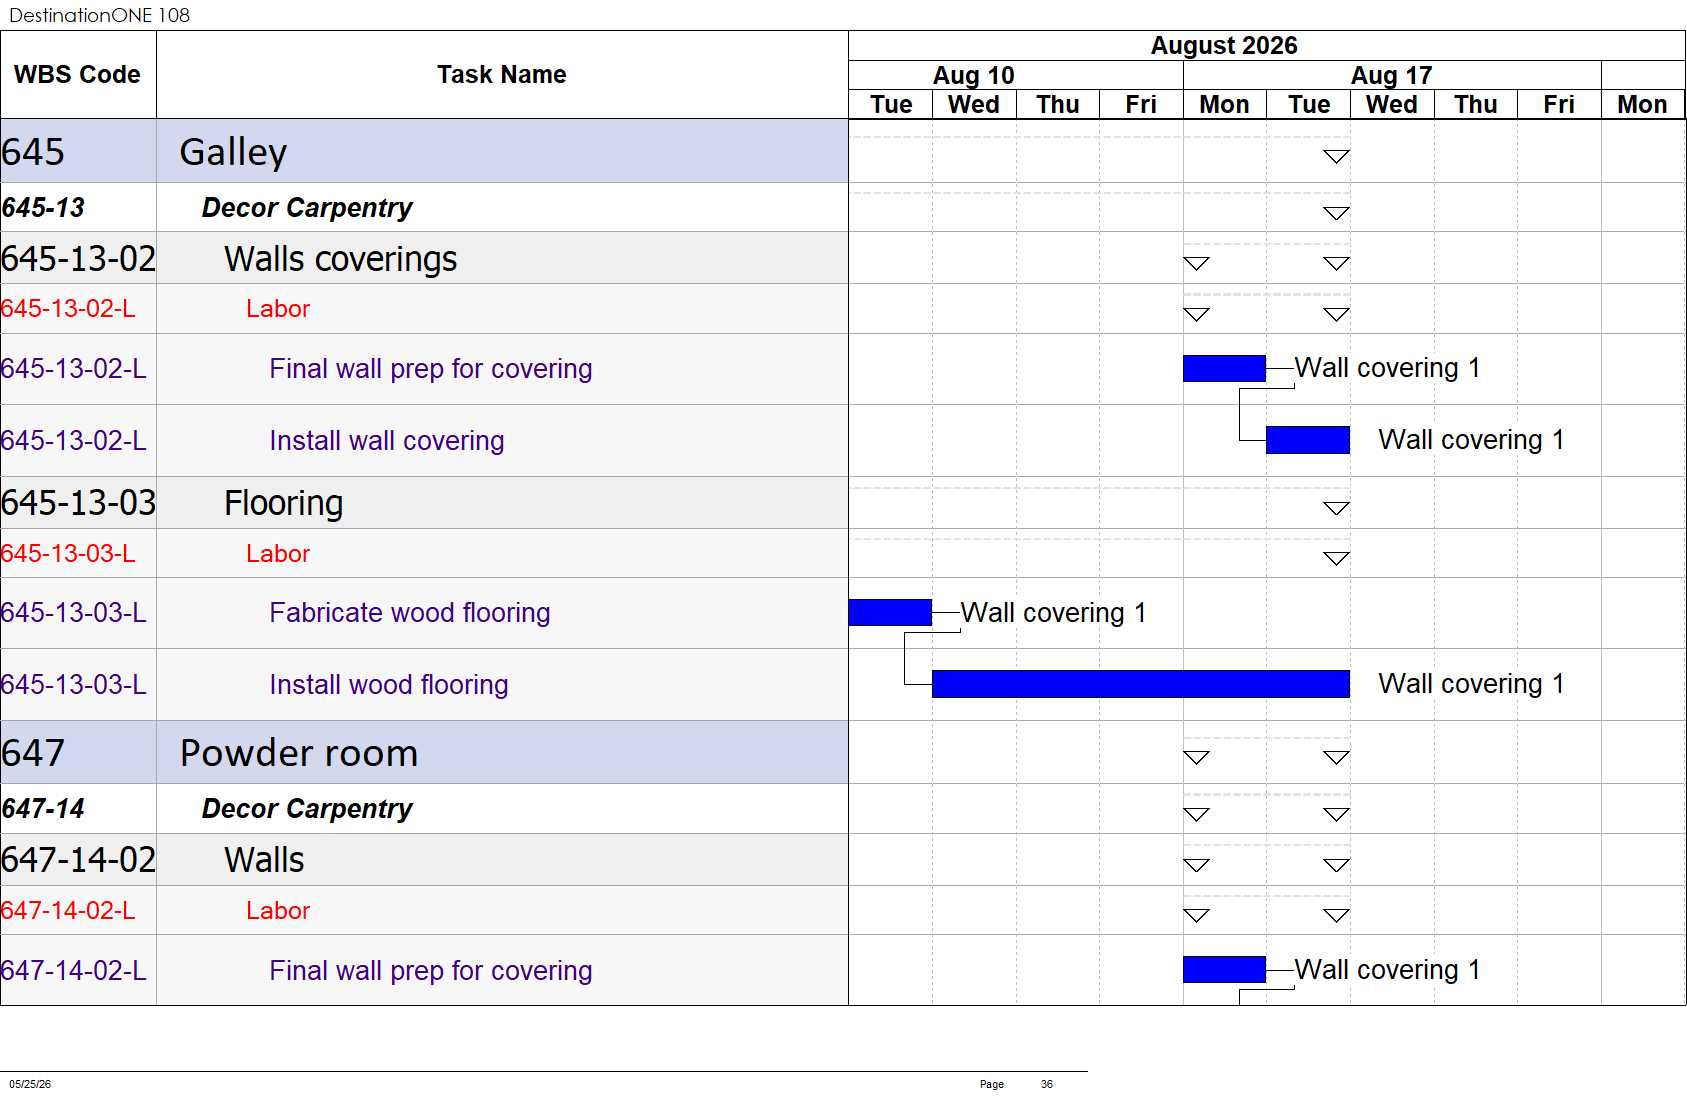Viewport: 1687px width, 1097px height.
Task: Click the Powder room task row
Action: coord(424,752)
